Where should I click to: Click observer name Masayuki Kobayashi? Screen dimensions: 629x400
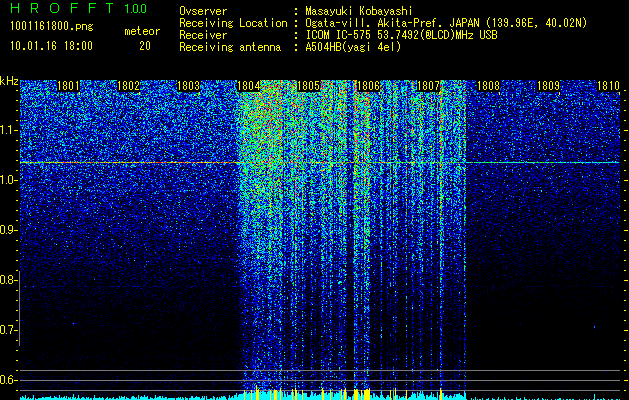[x=359, y=11]
